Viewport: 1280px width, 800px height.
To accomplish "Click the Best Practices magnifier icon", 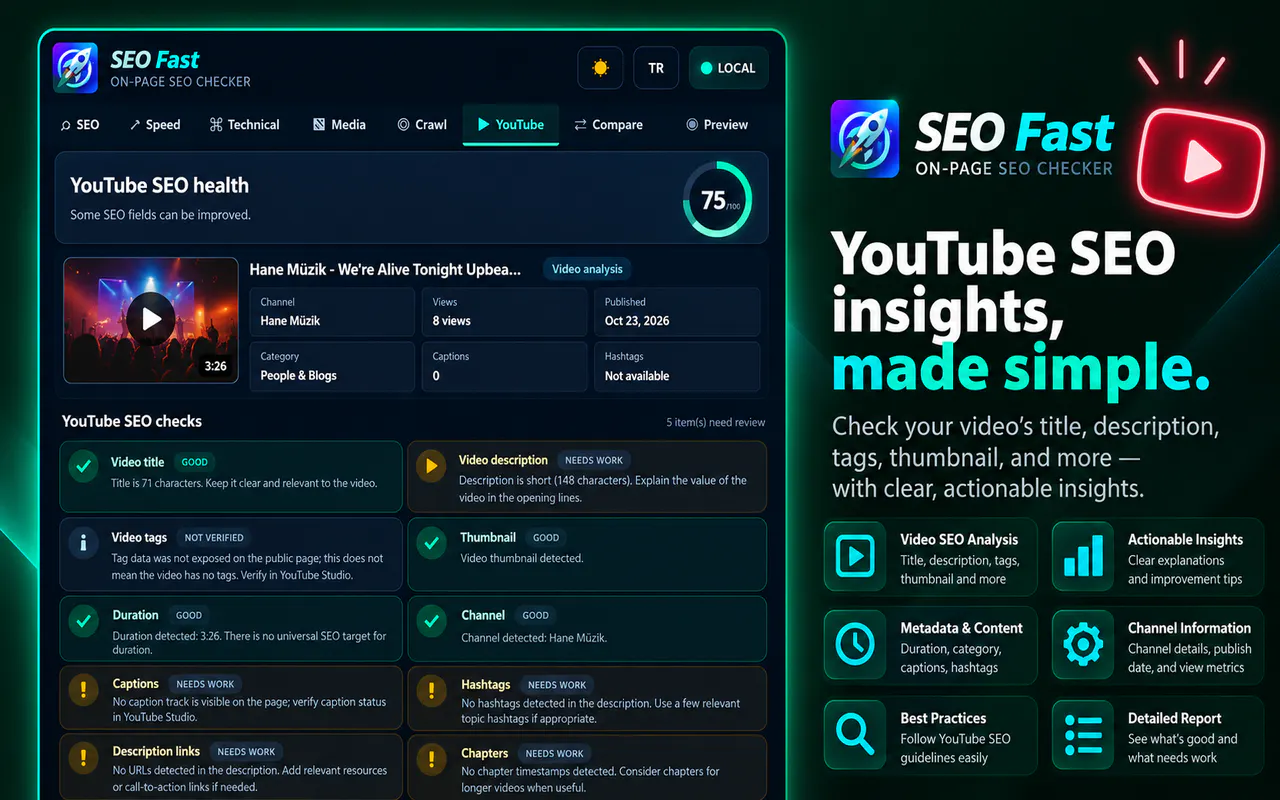I will click(854, 734).
